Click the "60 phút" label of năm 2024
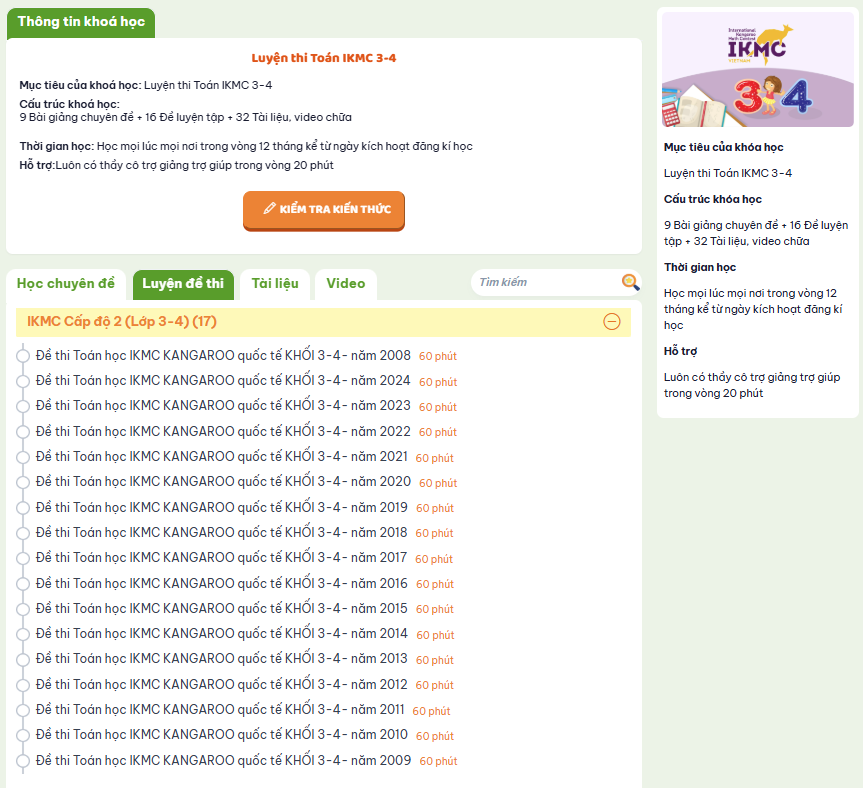 pos(438,382)
